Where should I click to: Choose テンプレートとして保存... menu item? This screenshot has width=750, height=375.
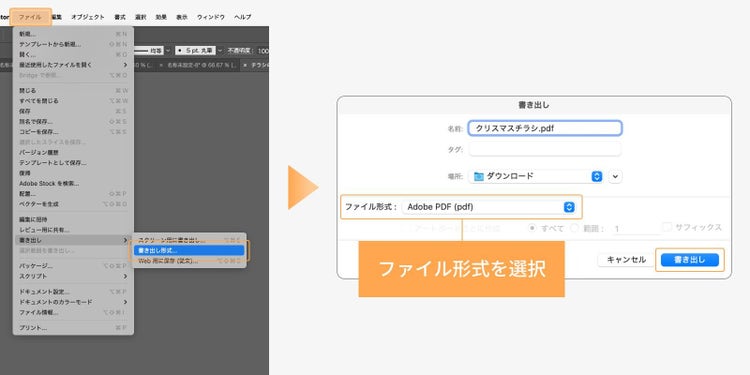[x=73, y=163]
